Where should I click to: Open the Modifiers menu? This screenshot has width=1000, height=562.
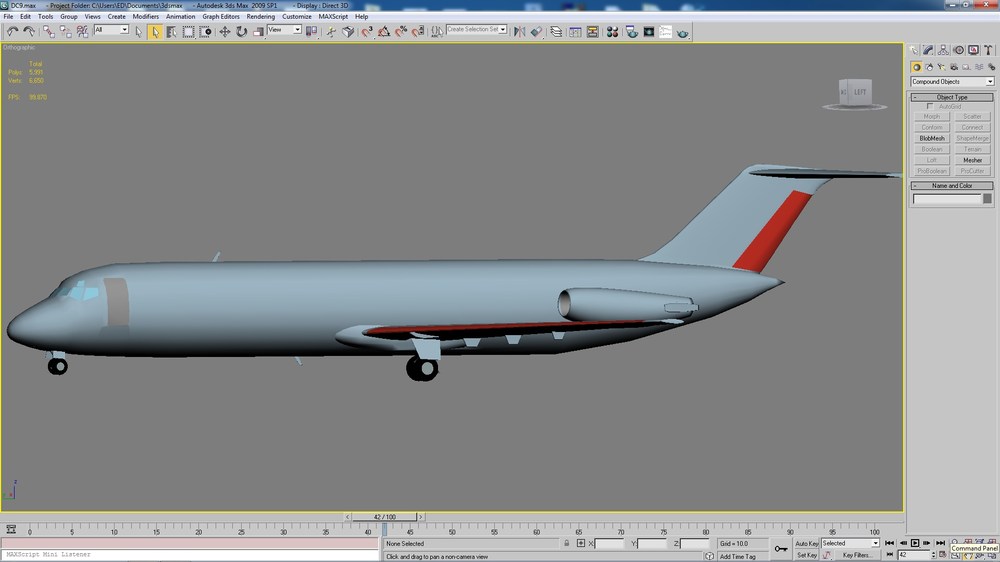(145, 17)
